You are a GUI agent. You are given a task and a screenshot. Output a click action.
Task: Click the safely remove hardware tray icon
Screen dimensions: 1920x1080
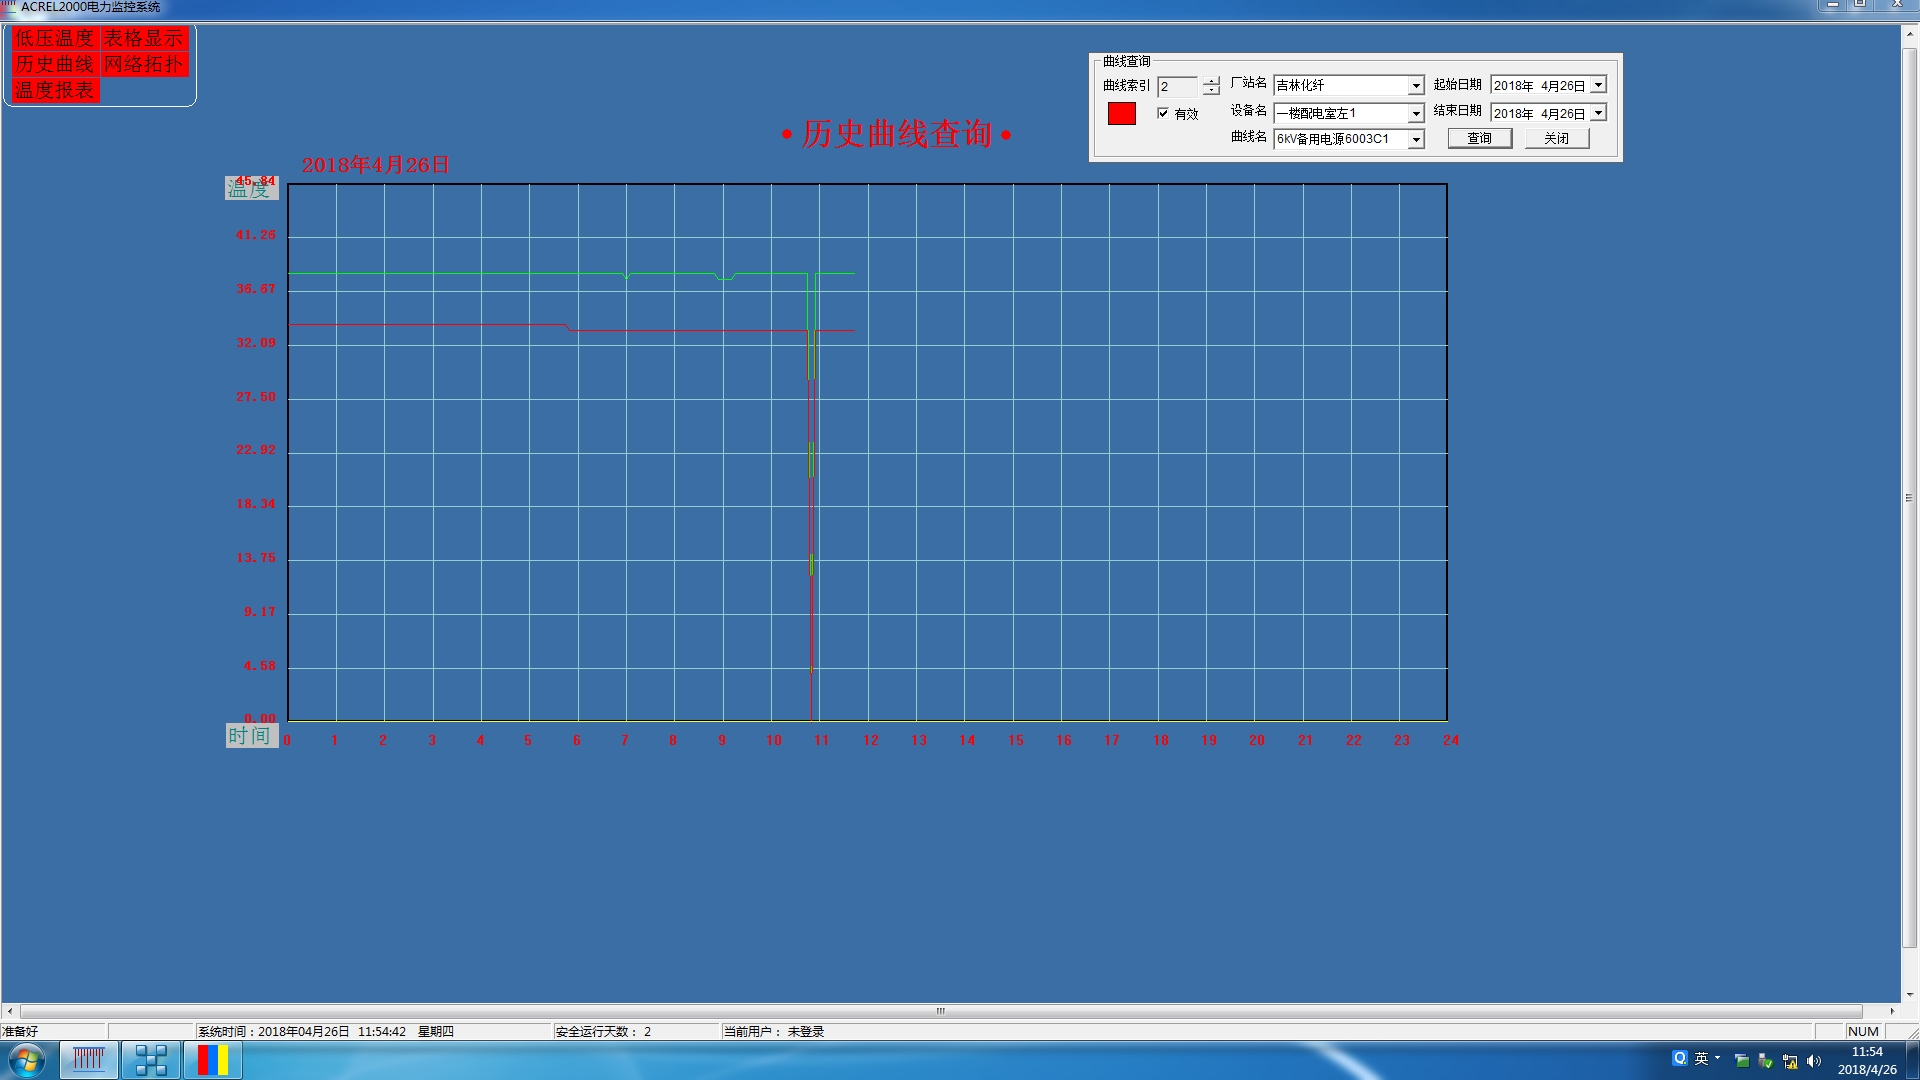(x=1766, y=1061)
